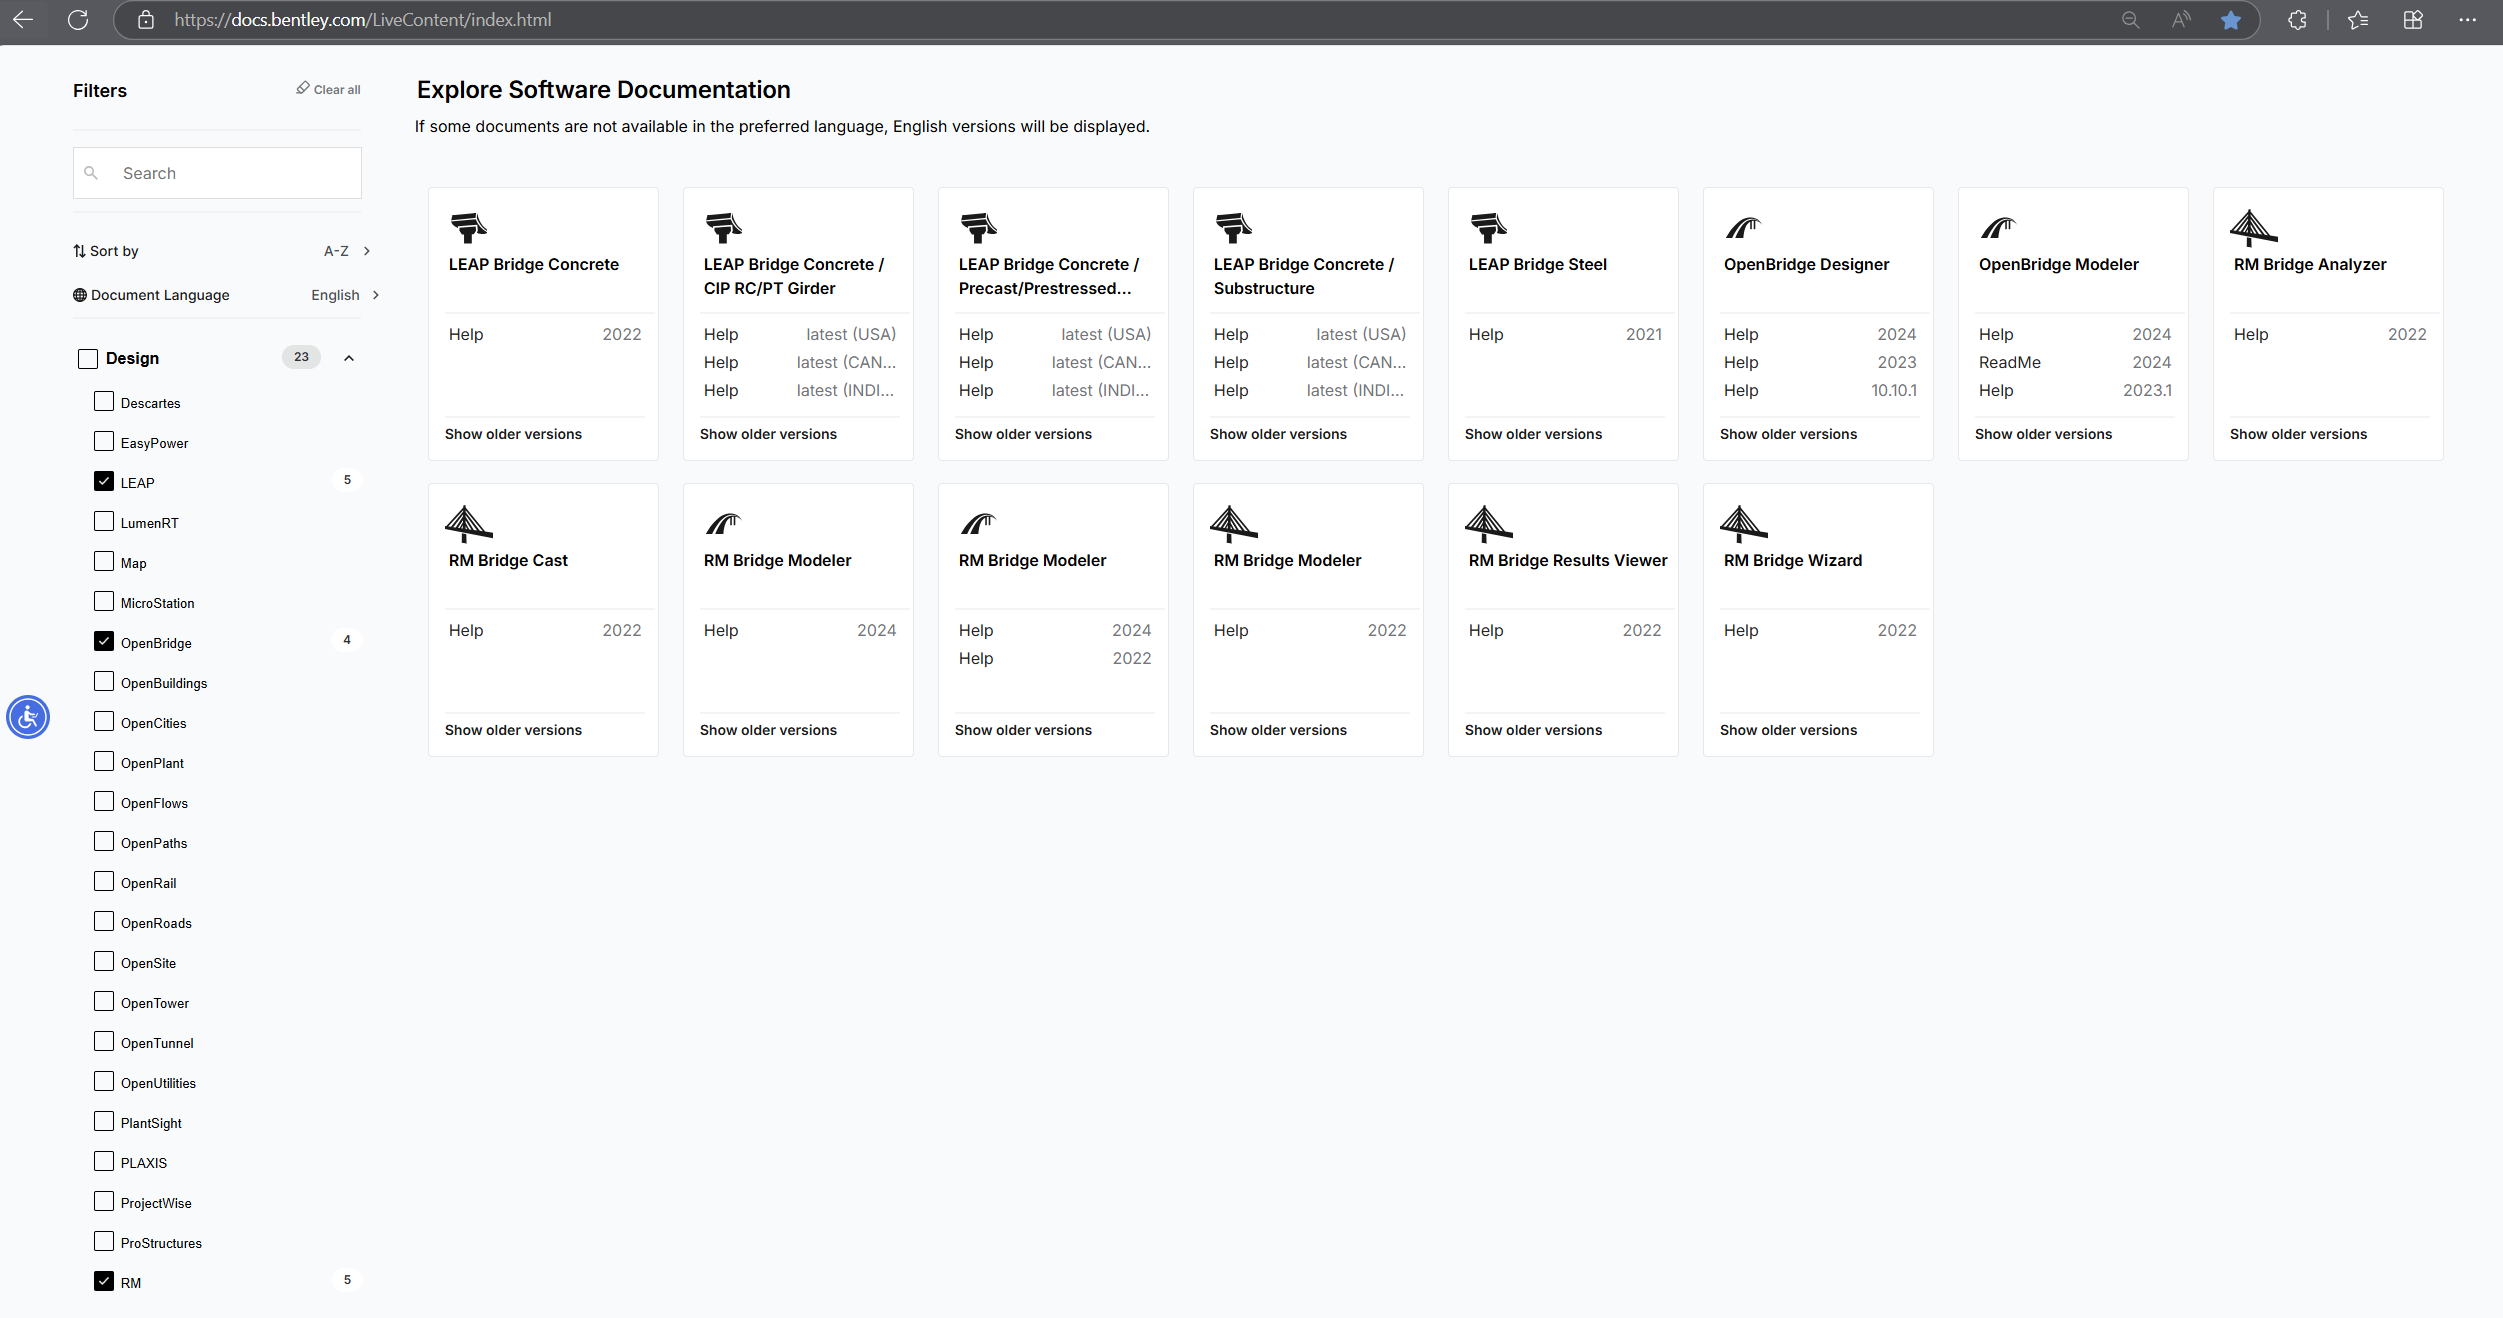Screen dimensions: 2503x1318
Task: Open RM Bridge Analyzer Help 2022
Action: [x=2330, y=334]
